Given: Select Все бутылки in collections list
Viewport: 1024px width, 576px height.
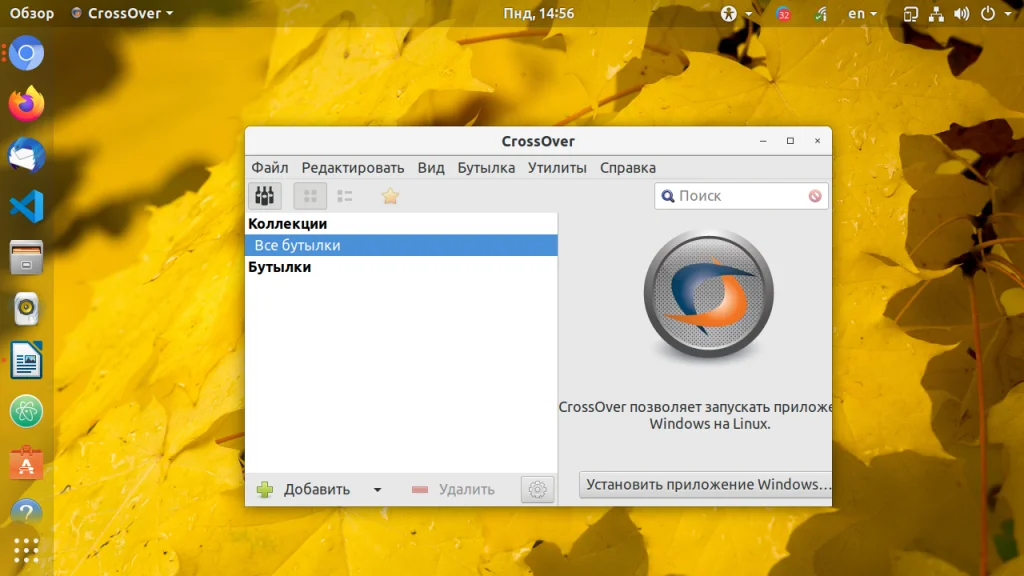Looking at the screenshot, I should 401,246.
